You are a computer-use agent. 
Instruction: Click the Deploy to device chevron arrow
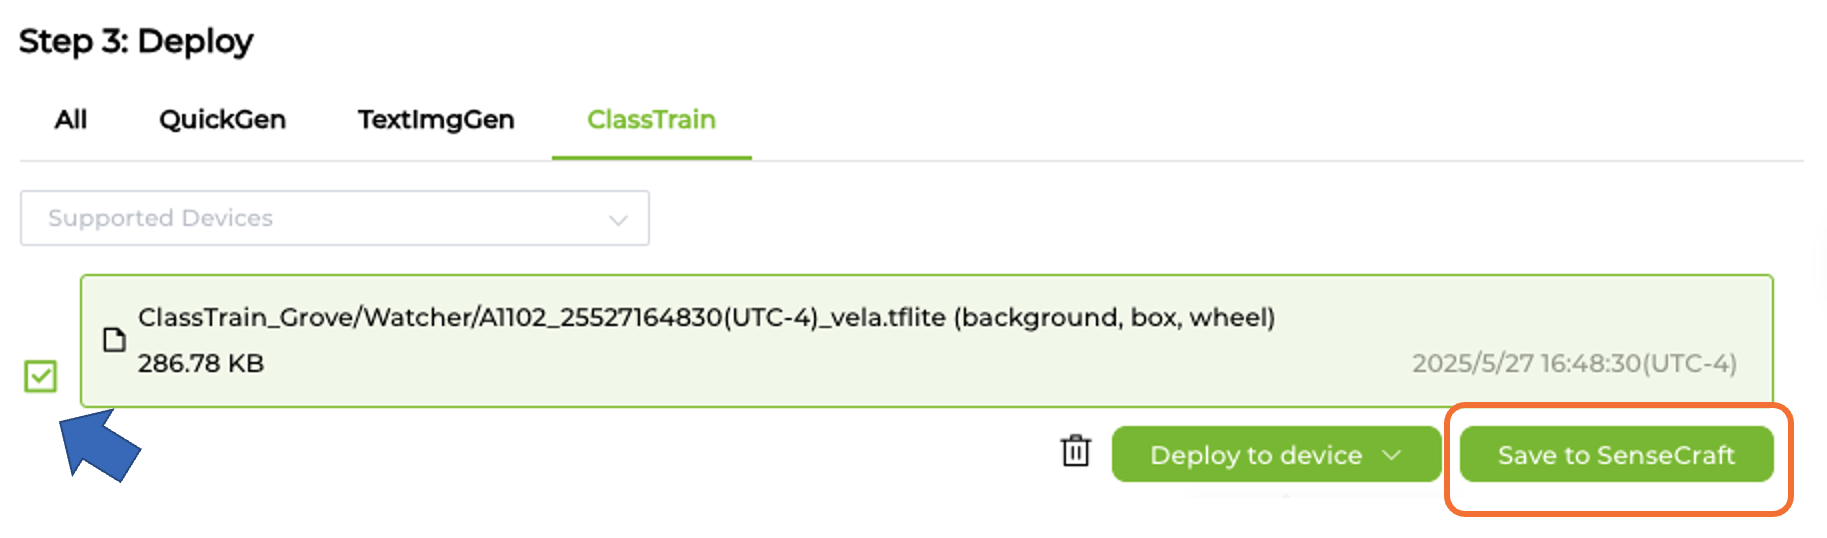(x=1391, y=455)
